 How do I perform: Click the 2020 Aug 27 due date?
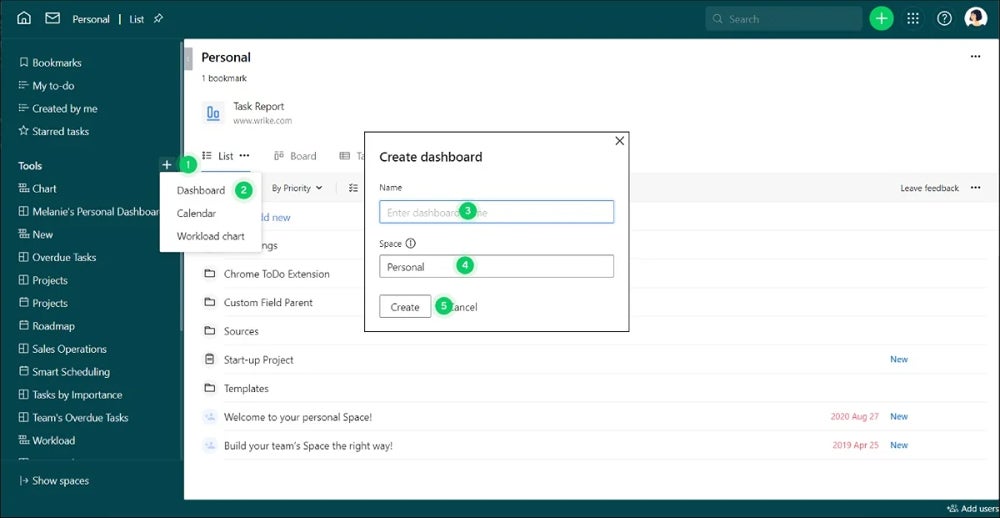pyautogui.click(x=855, y=417)
